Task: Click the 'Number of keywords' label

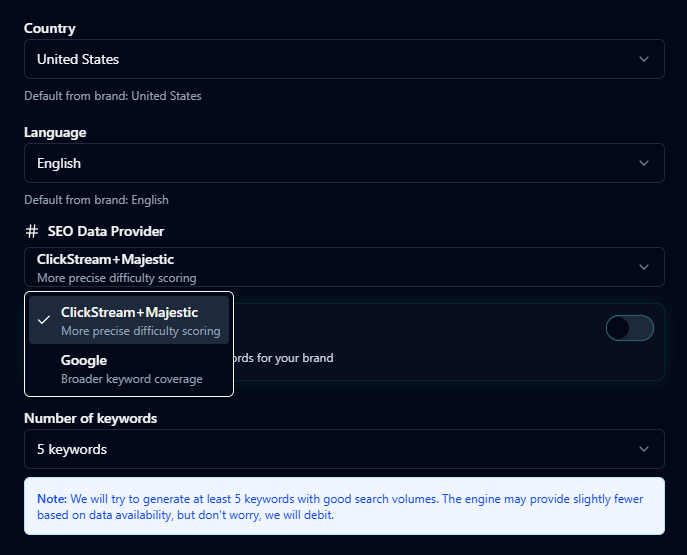Action: tap(91, 418)
